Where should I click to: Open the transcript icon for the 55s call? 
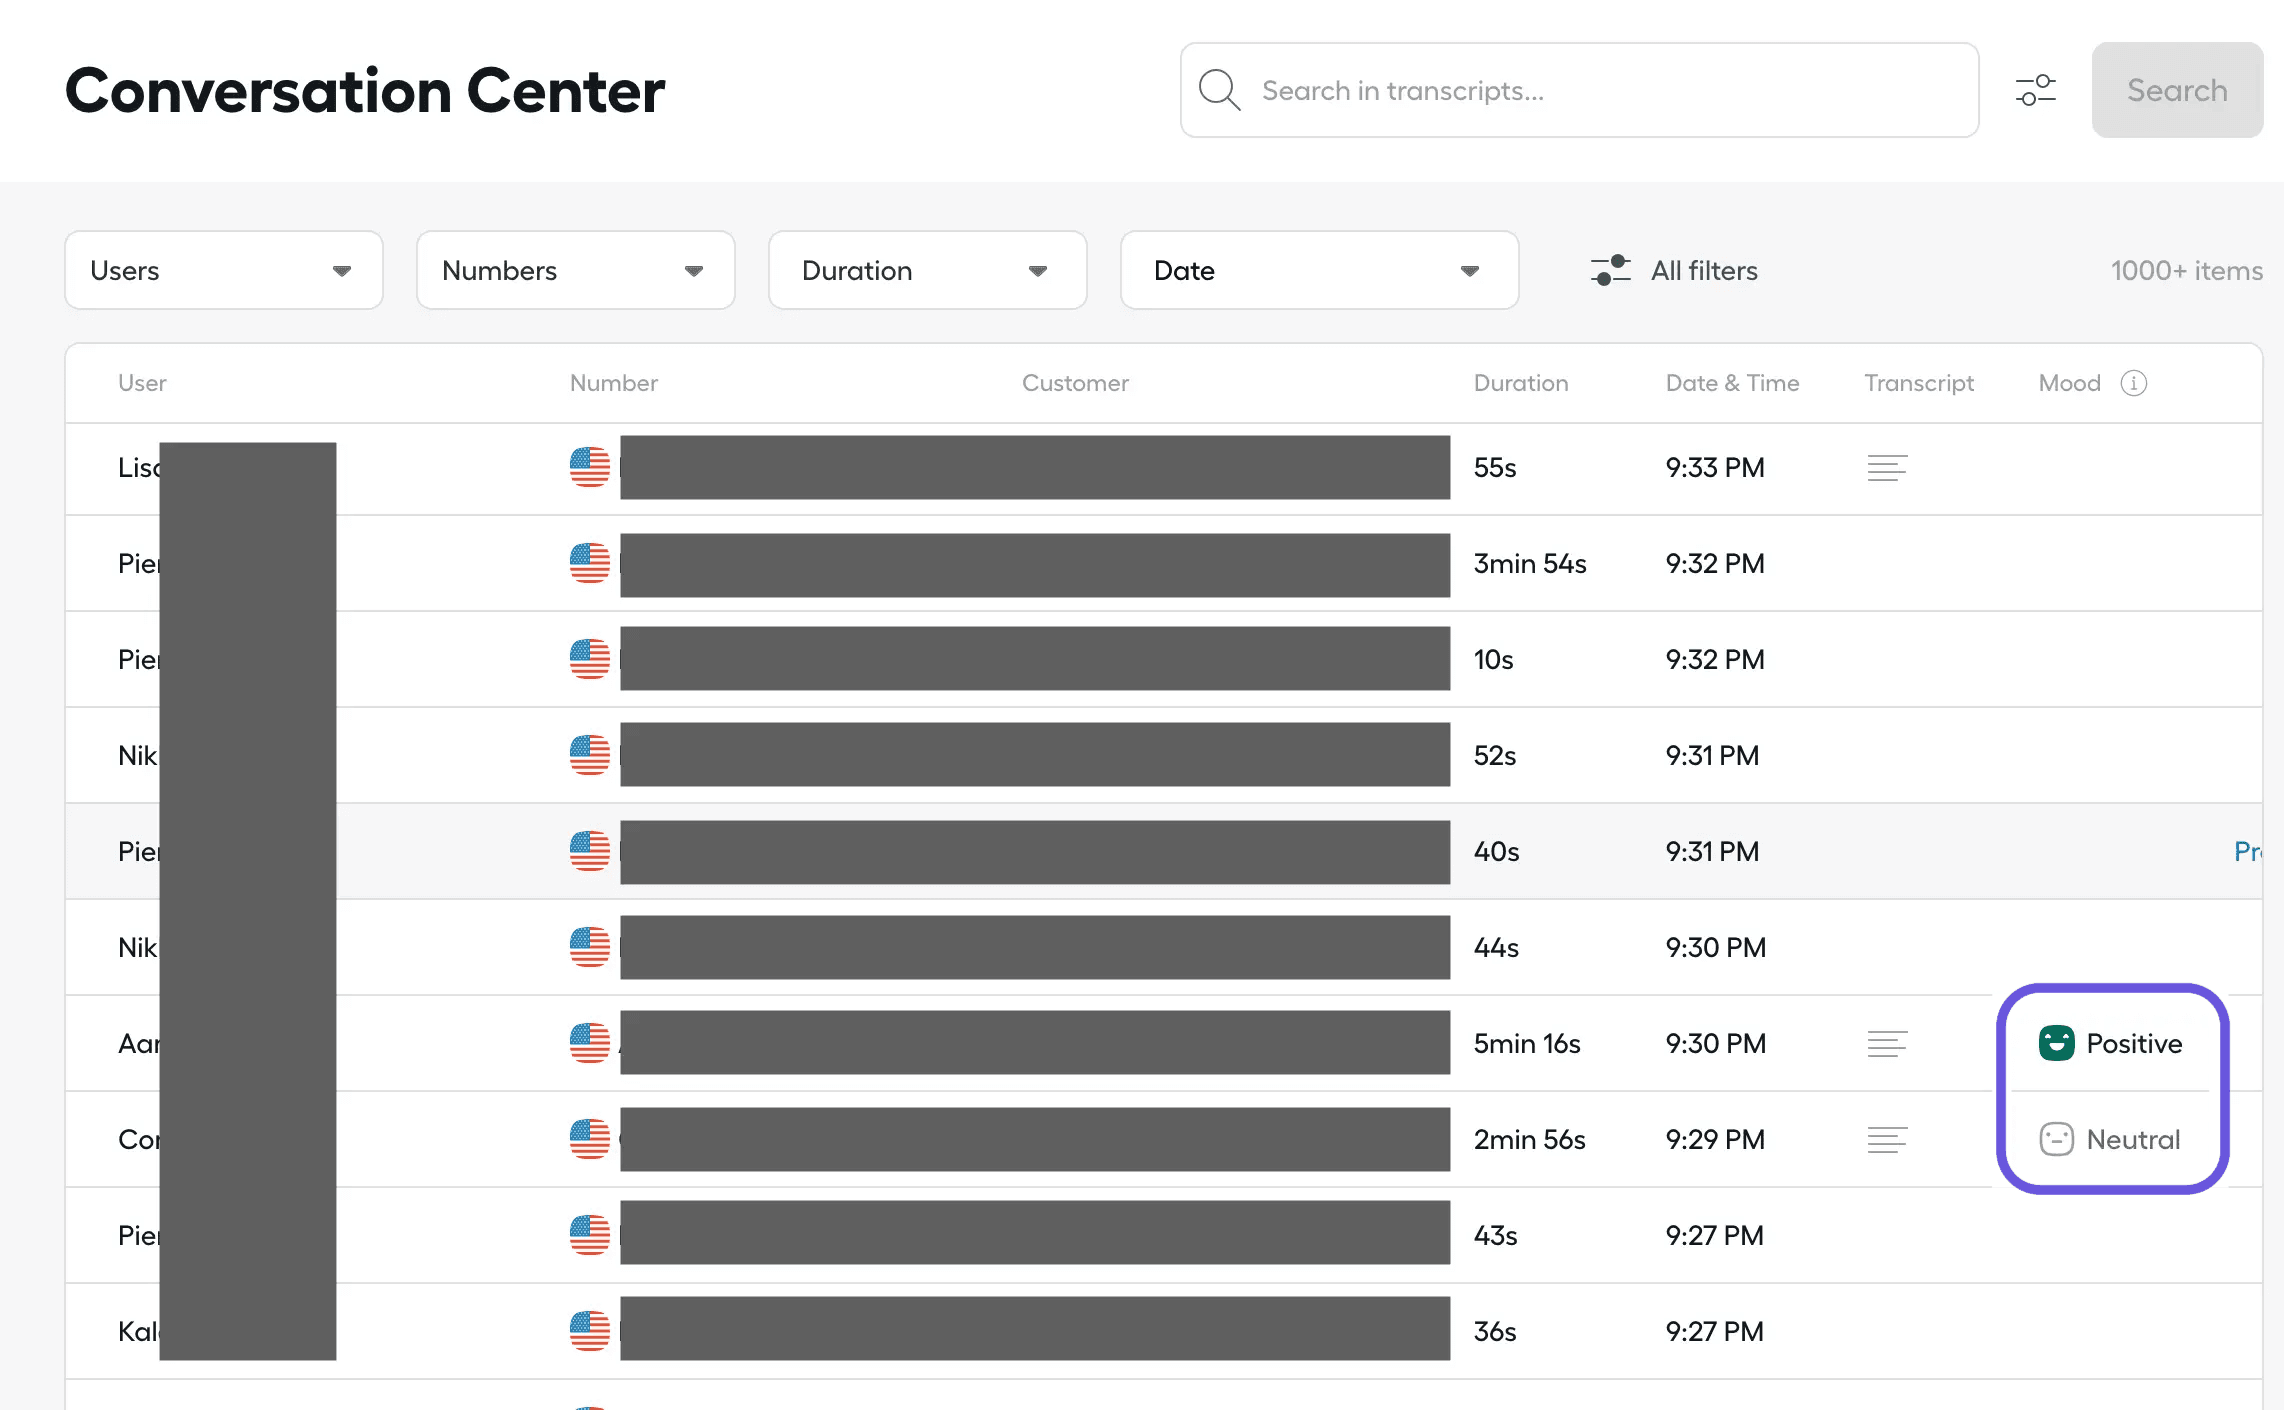(x=1887, y=467)
